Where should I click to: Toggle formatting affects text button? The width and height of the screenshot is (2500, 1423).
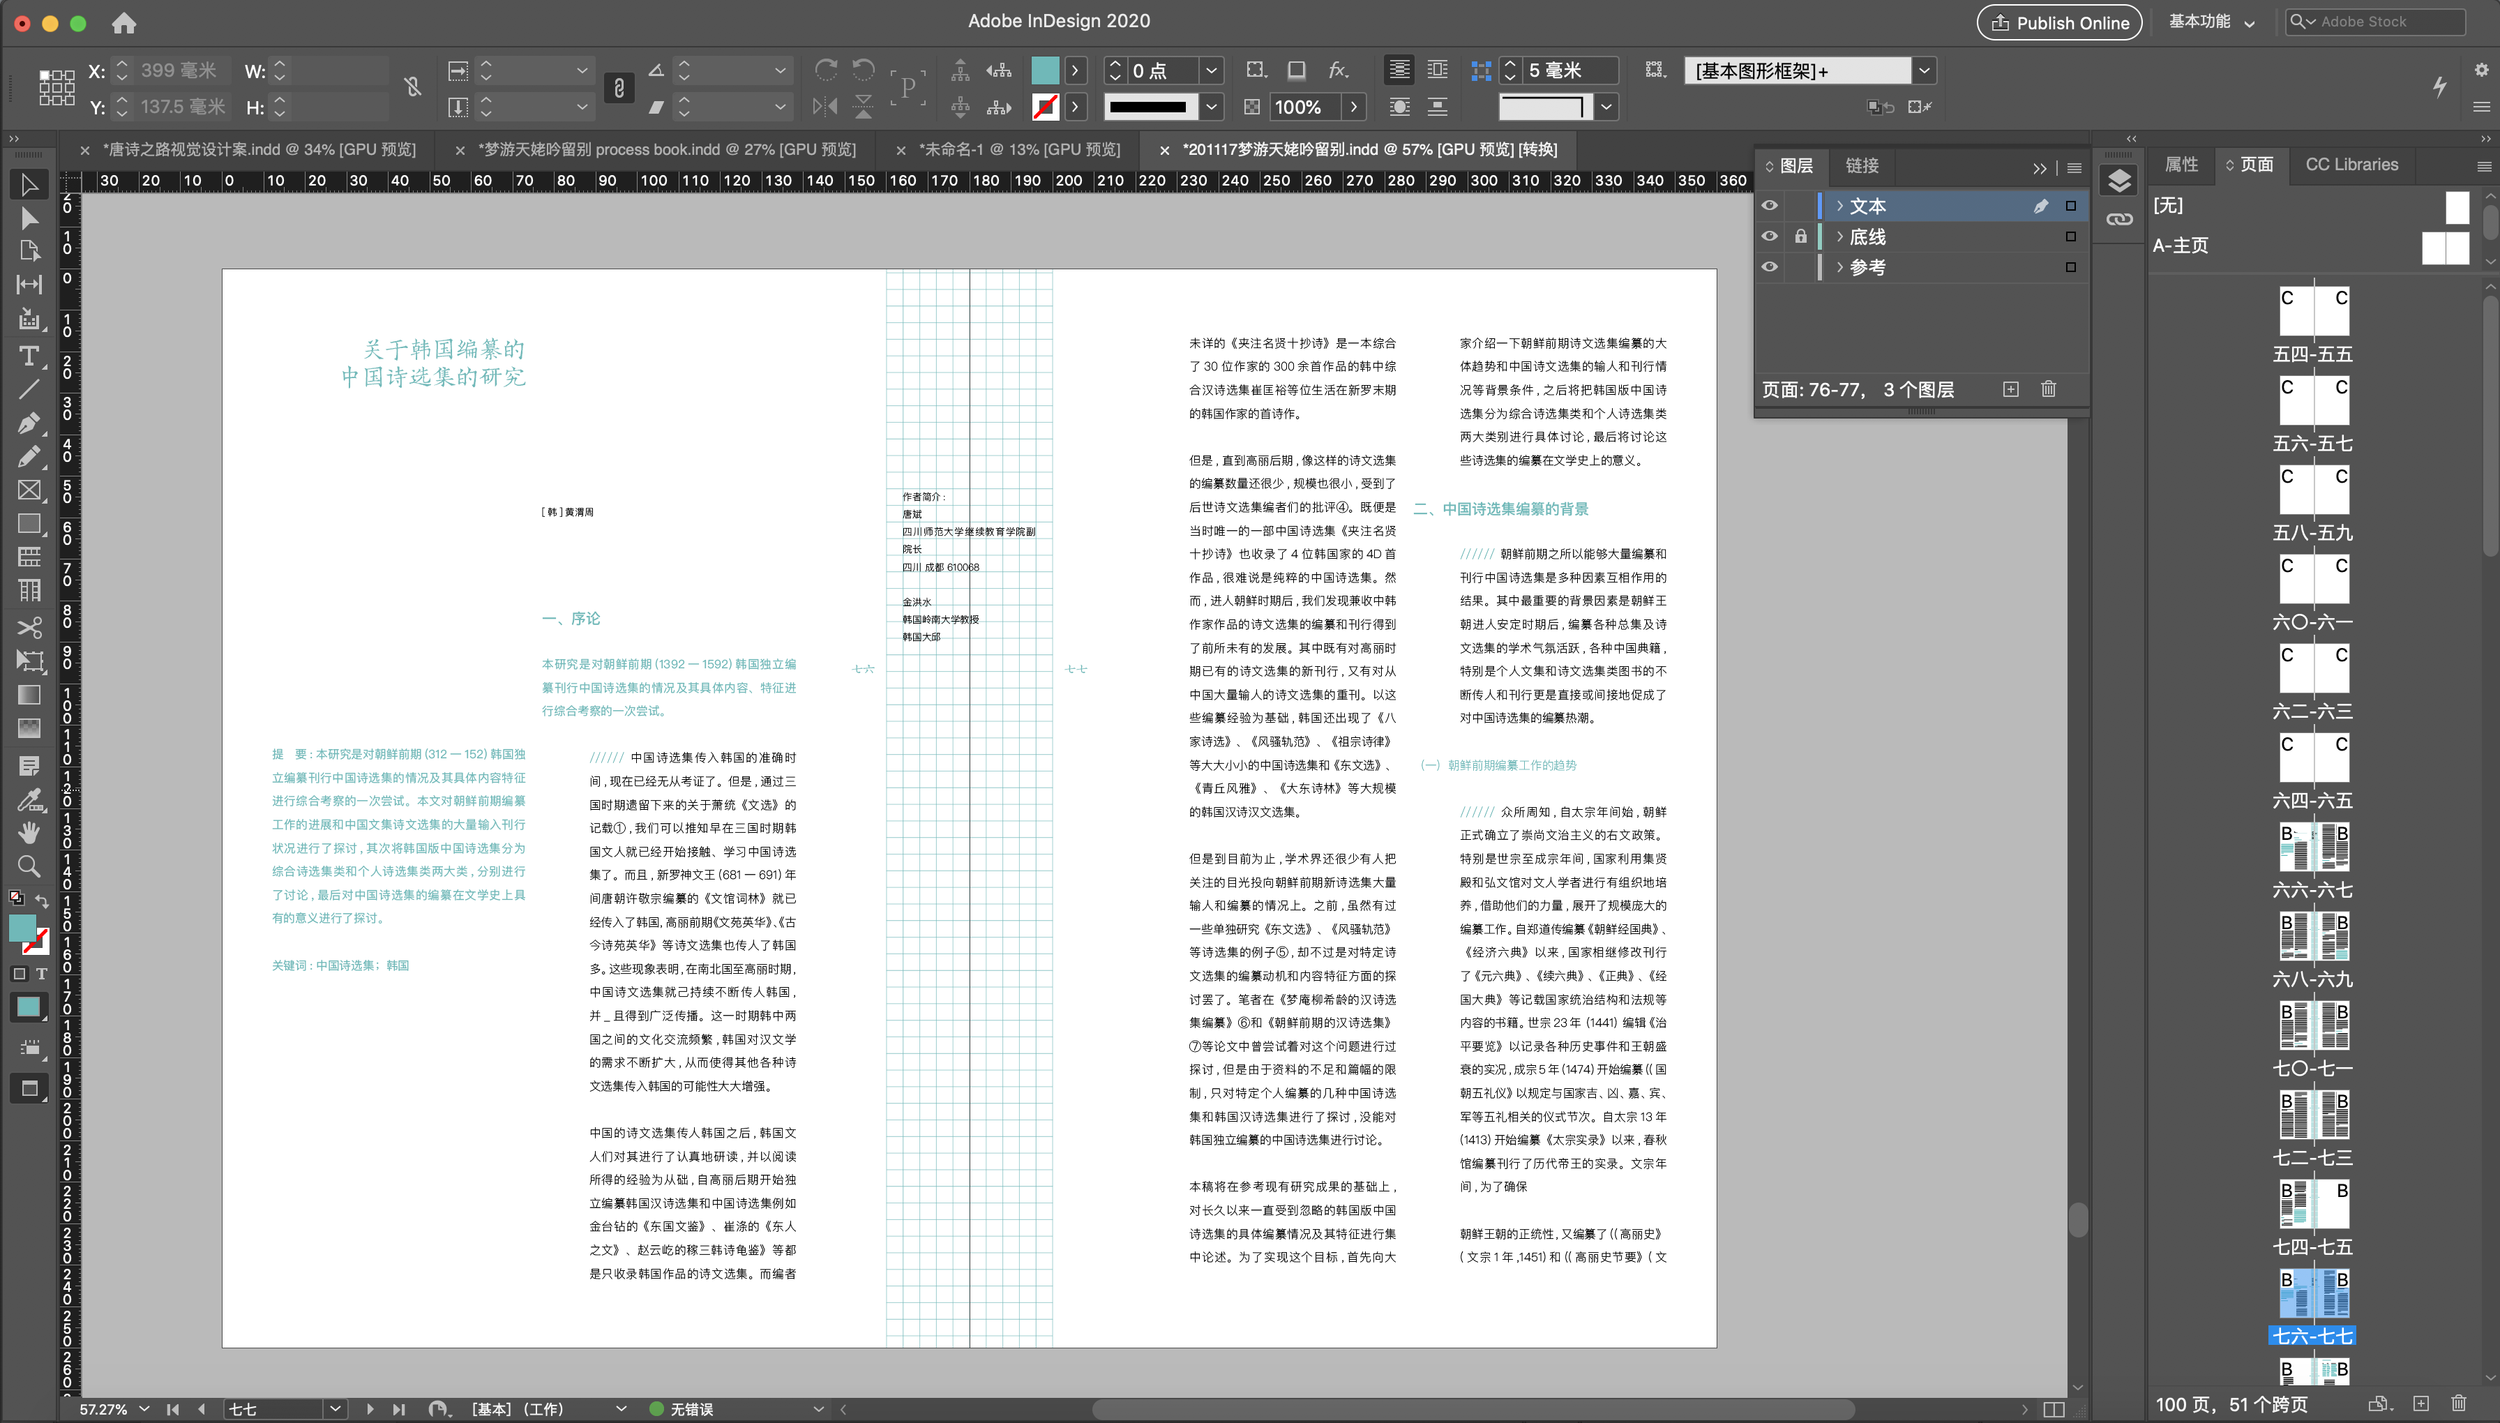(x=41, y=973)
